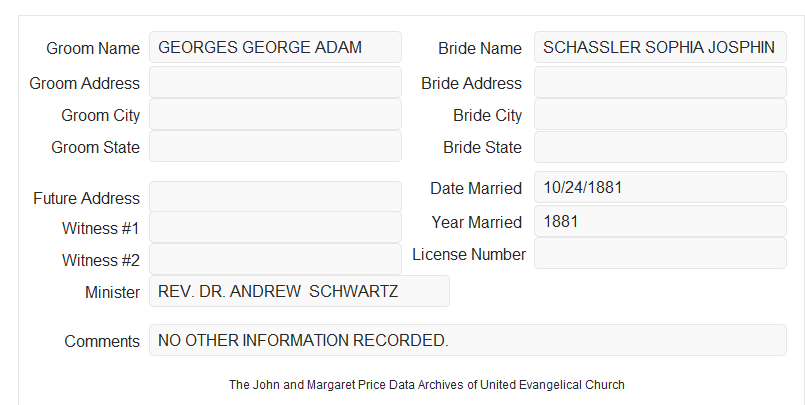The width and height of the screenshot is (805, 405).
Task: Click the Bride Address field
Action: pos(660,82)
